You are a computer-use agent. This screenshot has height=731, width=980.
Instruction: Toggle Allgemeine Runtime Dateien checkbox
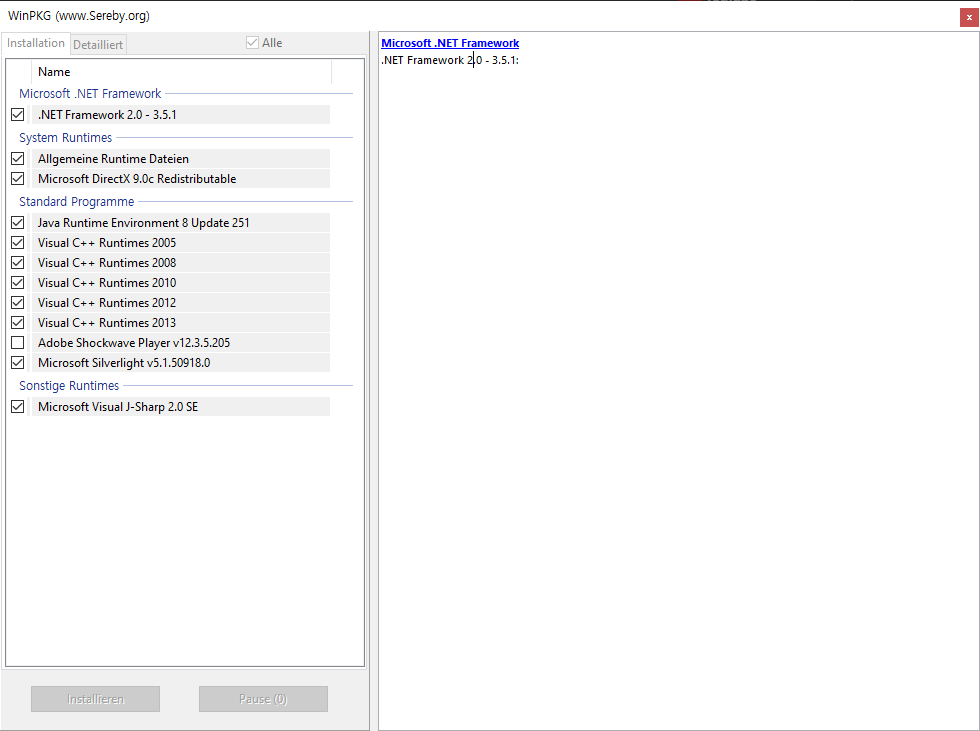[x=18, y=159]
